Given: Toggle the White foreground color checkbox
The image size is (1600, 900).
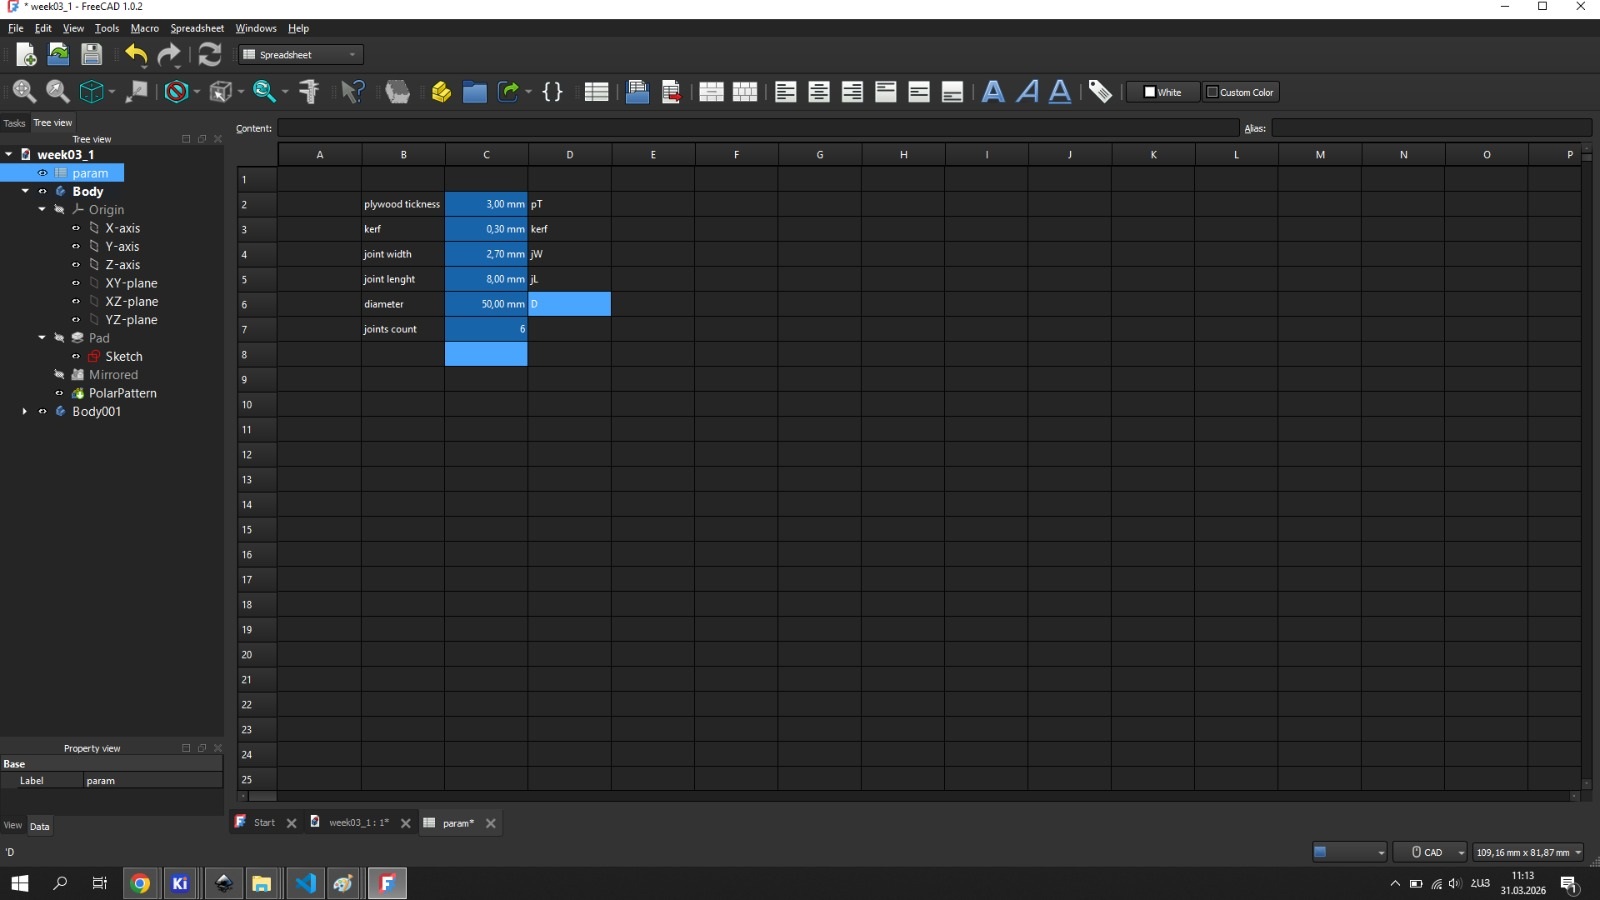Looking at the screenshot, I should pyautogui.click(x=1150, y=92).
